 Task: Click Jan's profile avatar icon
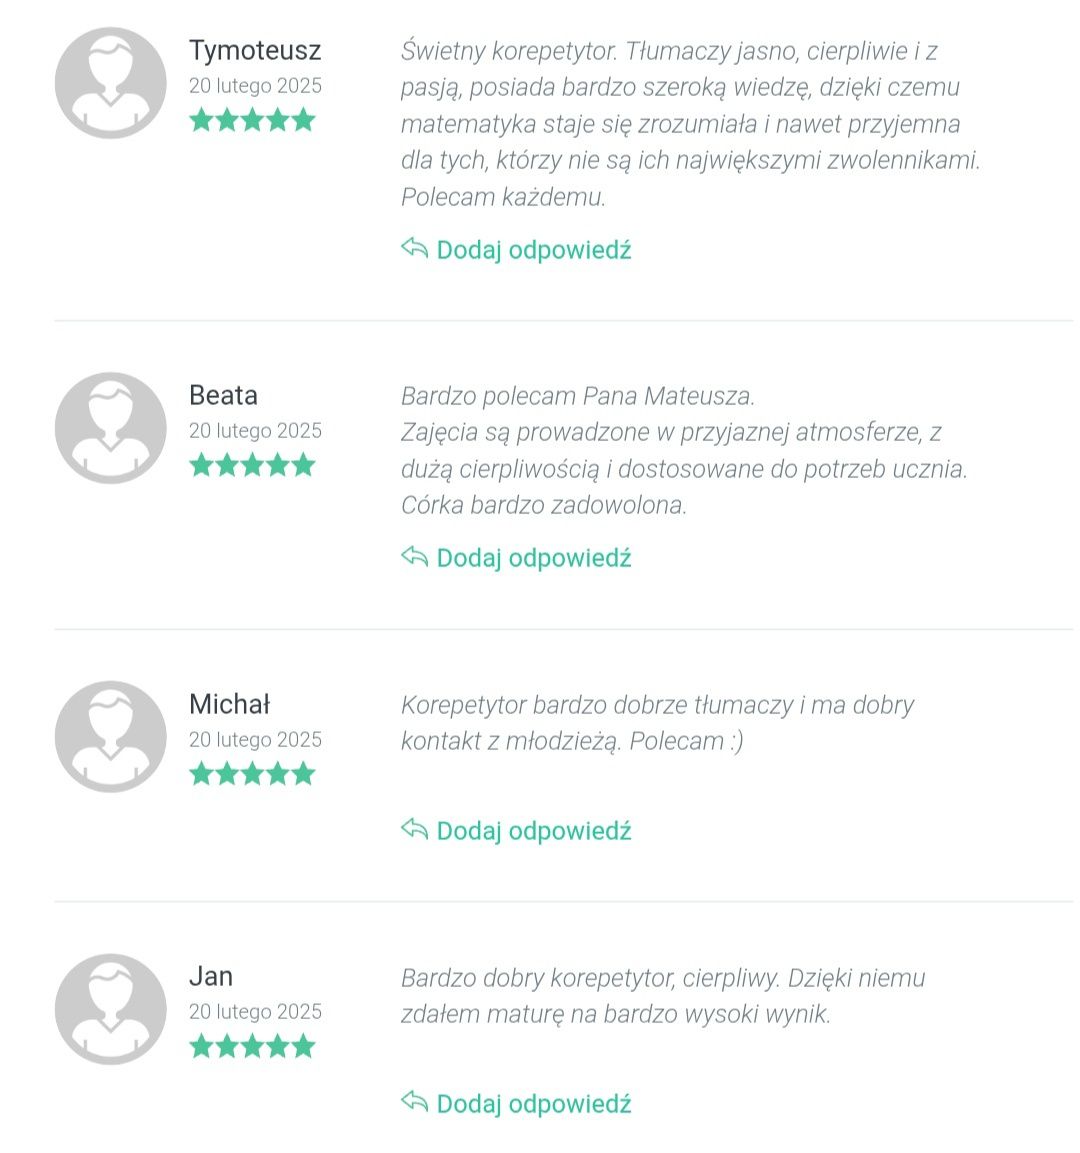pyautogui.click(x=110, y=1009)
